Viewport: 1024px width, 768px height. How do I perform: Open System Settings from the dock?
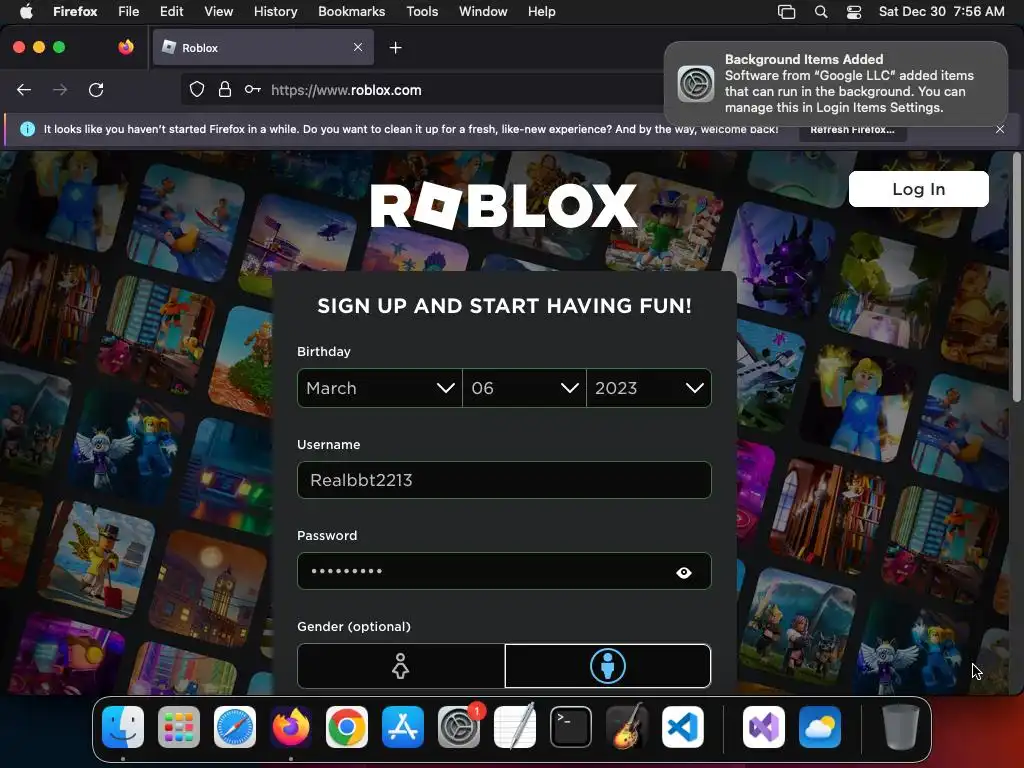click(459, 727)
